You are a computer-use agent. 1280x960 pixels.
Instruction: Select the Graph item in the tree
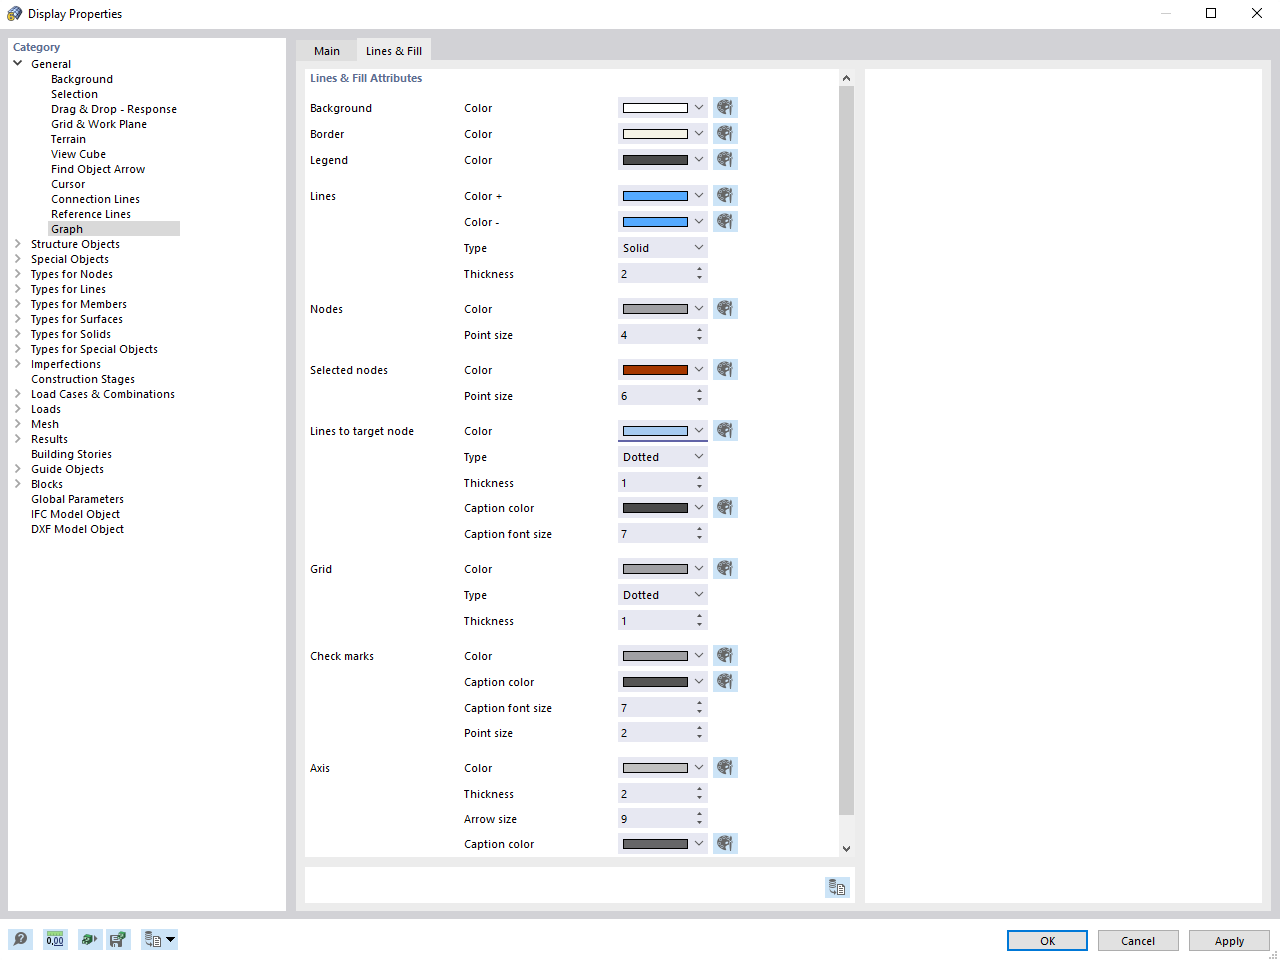[67, 228]
